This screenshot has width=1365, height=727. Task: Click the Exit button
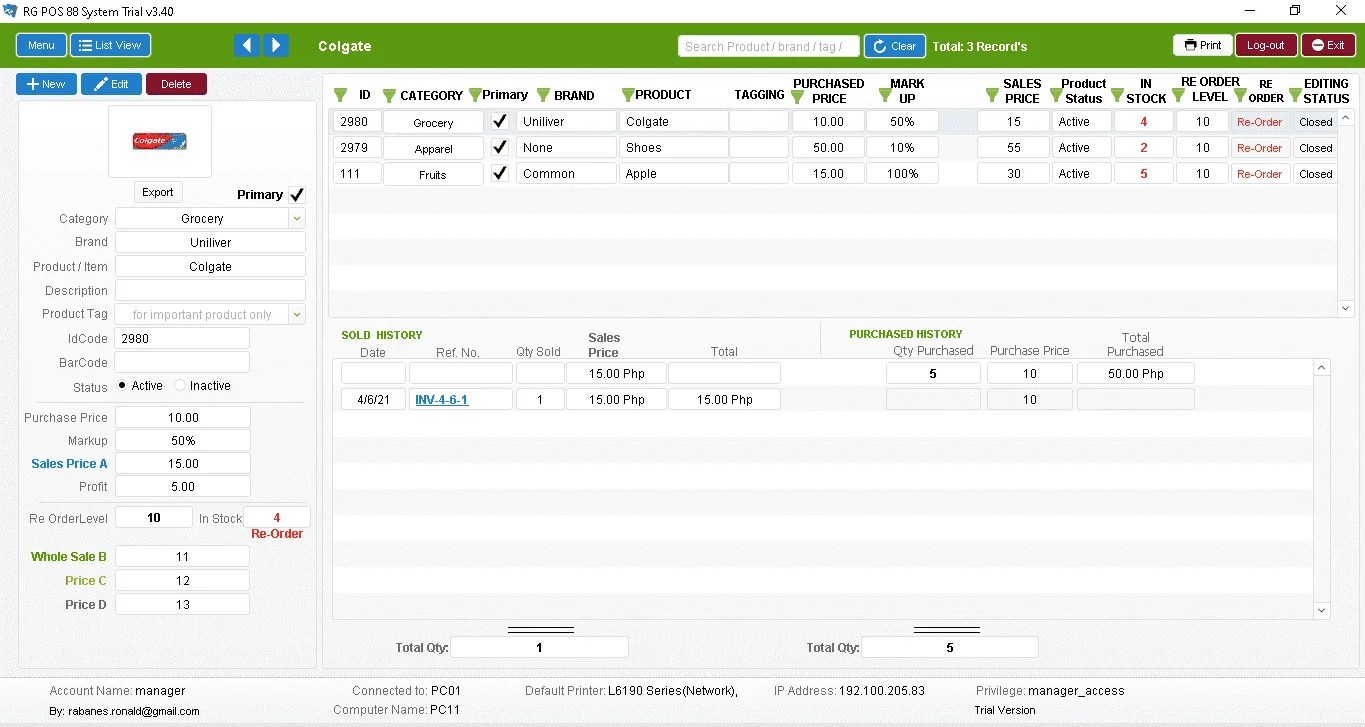point(1328,45)
